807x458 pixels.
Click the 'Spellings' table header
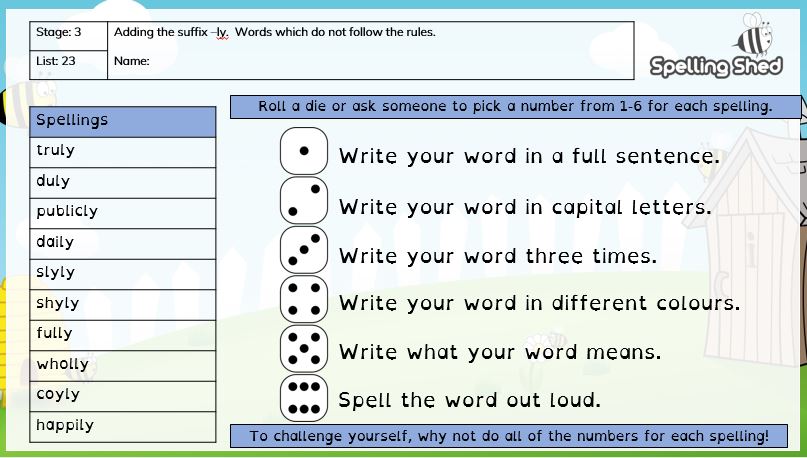coord(122,122)
